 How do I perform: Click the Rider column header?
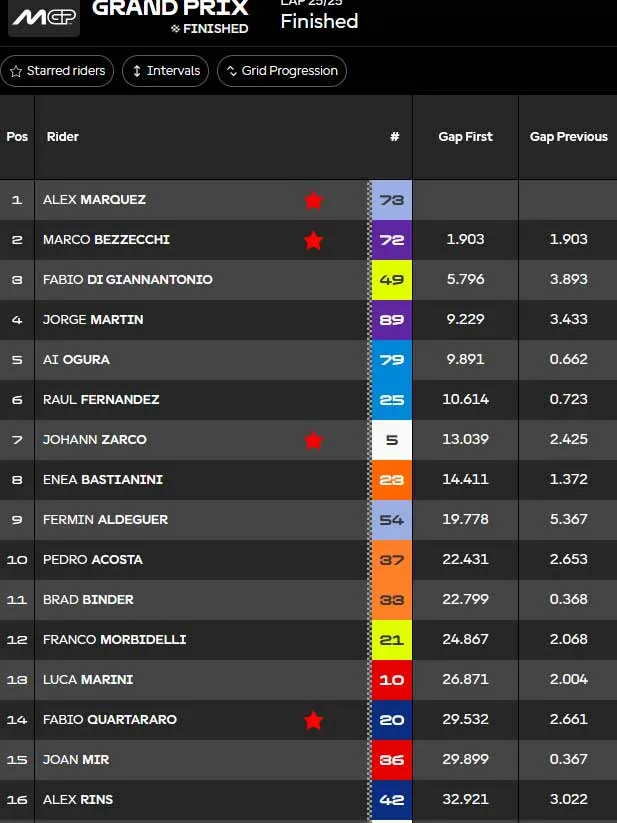(63, 137)
